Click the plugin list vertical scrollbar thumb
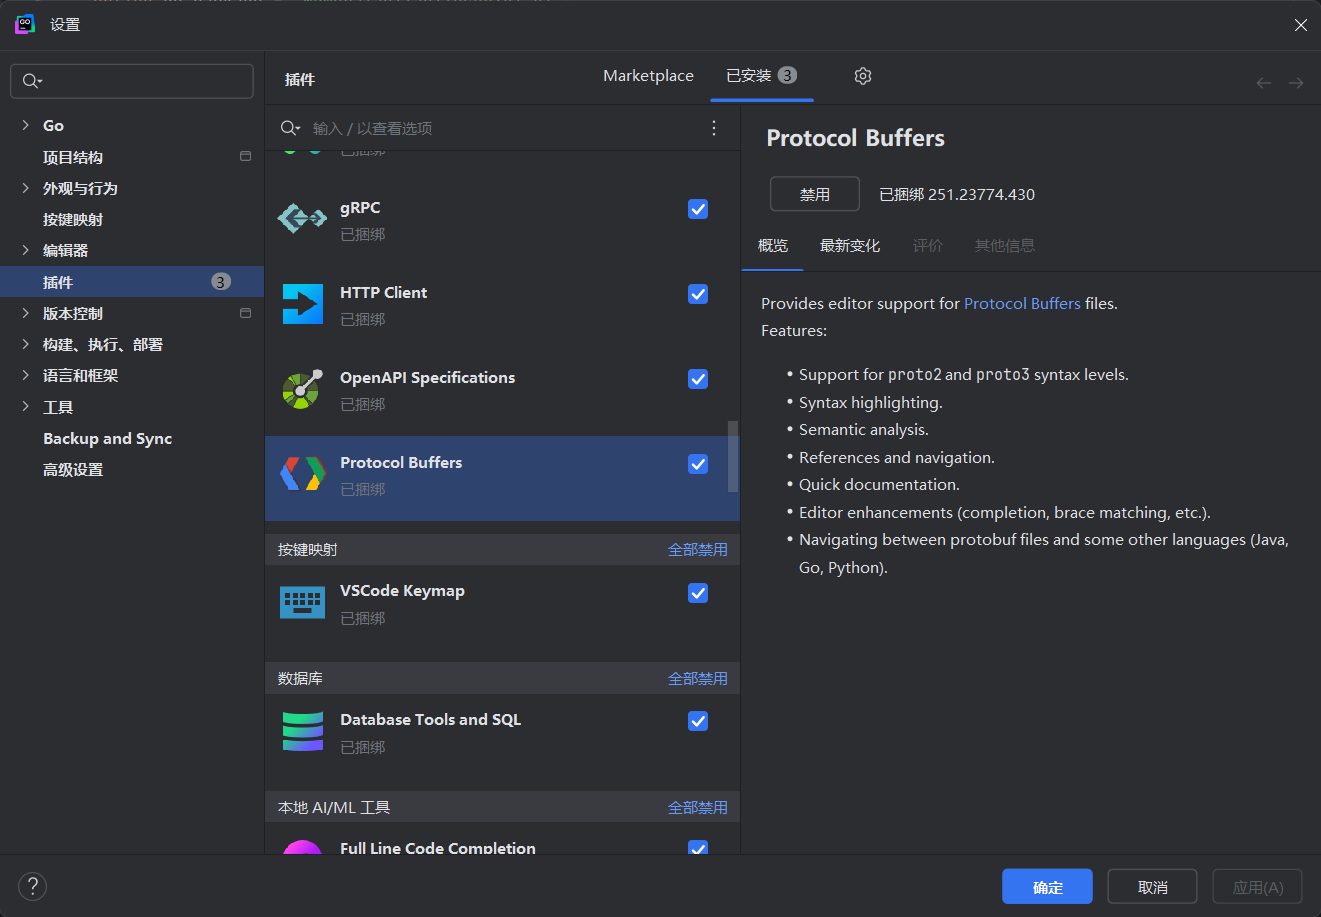The image size is (1321, 917). coord(733,456)
